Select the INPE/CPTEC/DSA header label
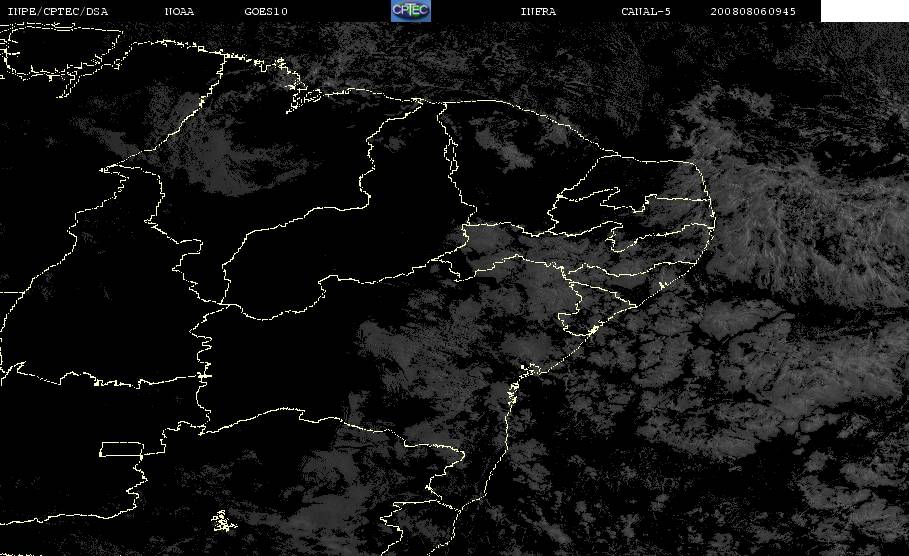The height and width of the screenshot is (556, 909). pos(57,12)
